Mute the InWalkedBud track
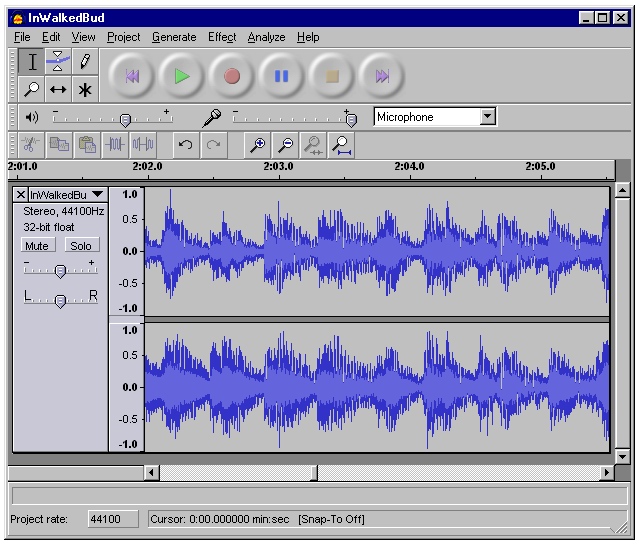Image resolution: width=641 pixels, height=545 pixels. (x=37, y=246)
